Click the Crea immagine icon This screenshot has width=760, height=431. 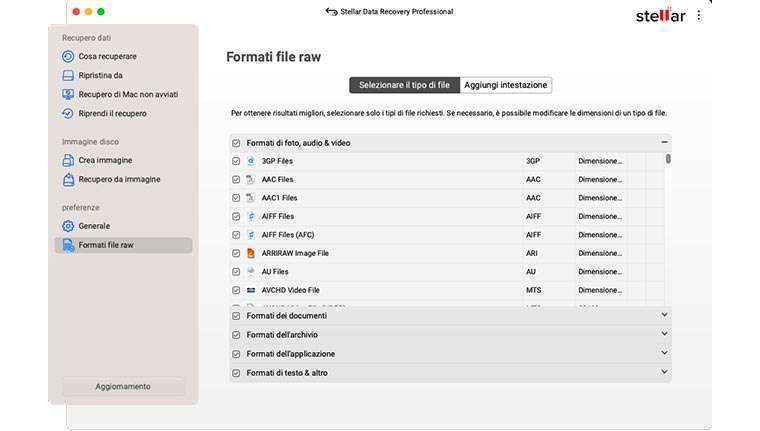(68, 160)
